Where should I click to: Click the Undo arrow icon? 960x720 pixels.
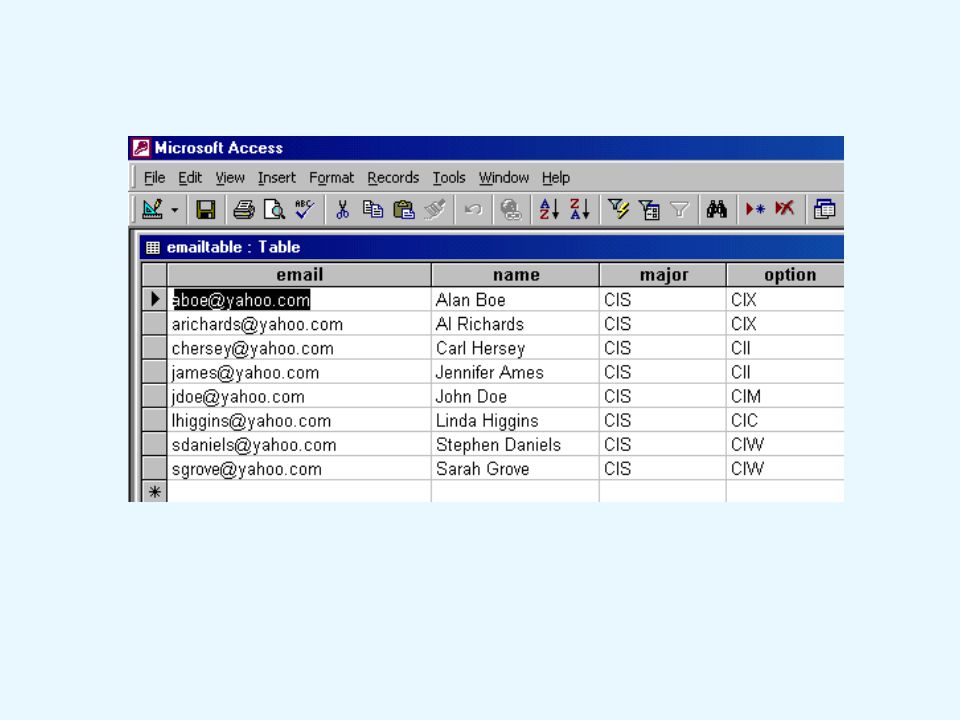(x=473, y=210)
